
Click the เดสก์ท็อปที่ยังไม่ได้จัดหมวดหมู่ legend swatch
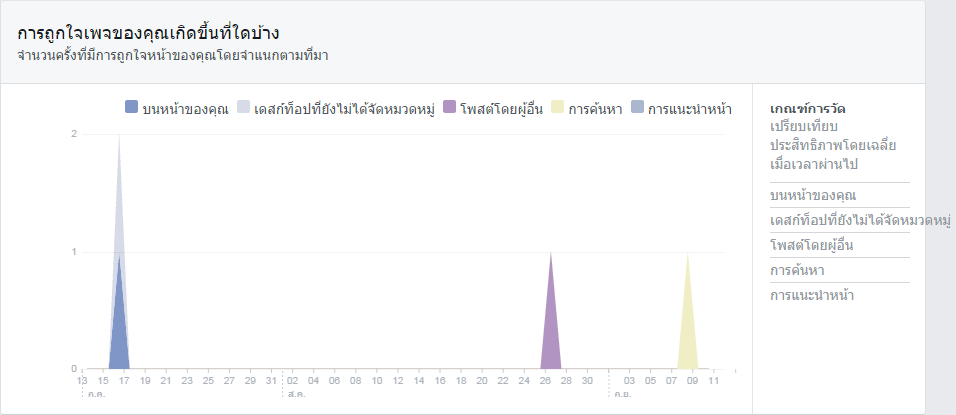(243, 107)
